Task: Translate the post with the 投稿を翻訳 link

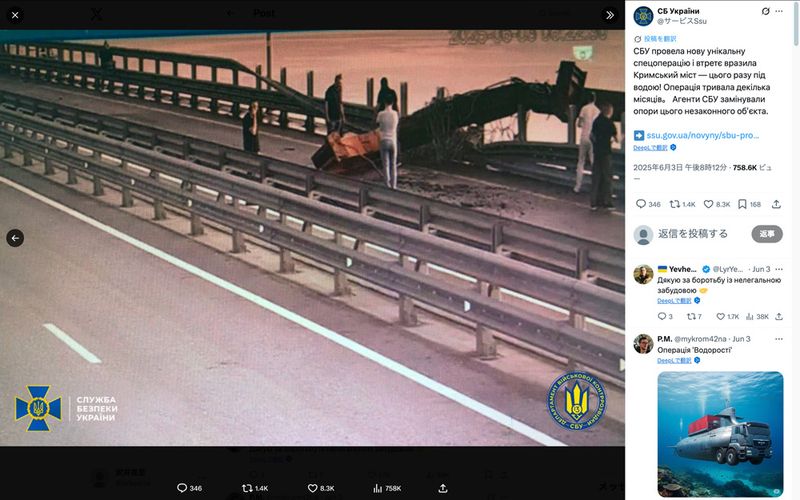Action: (660, 39)
